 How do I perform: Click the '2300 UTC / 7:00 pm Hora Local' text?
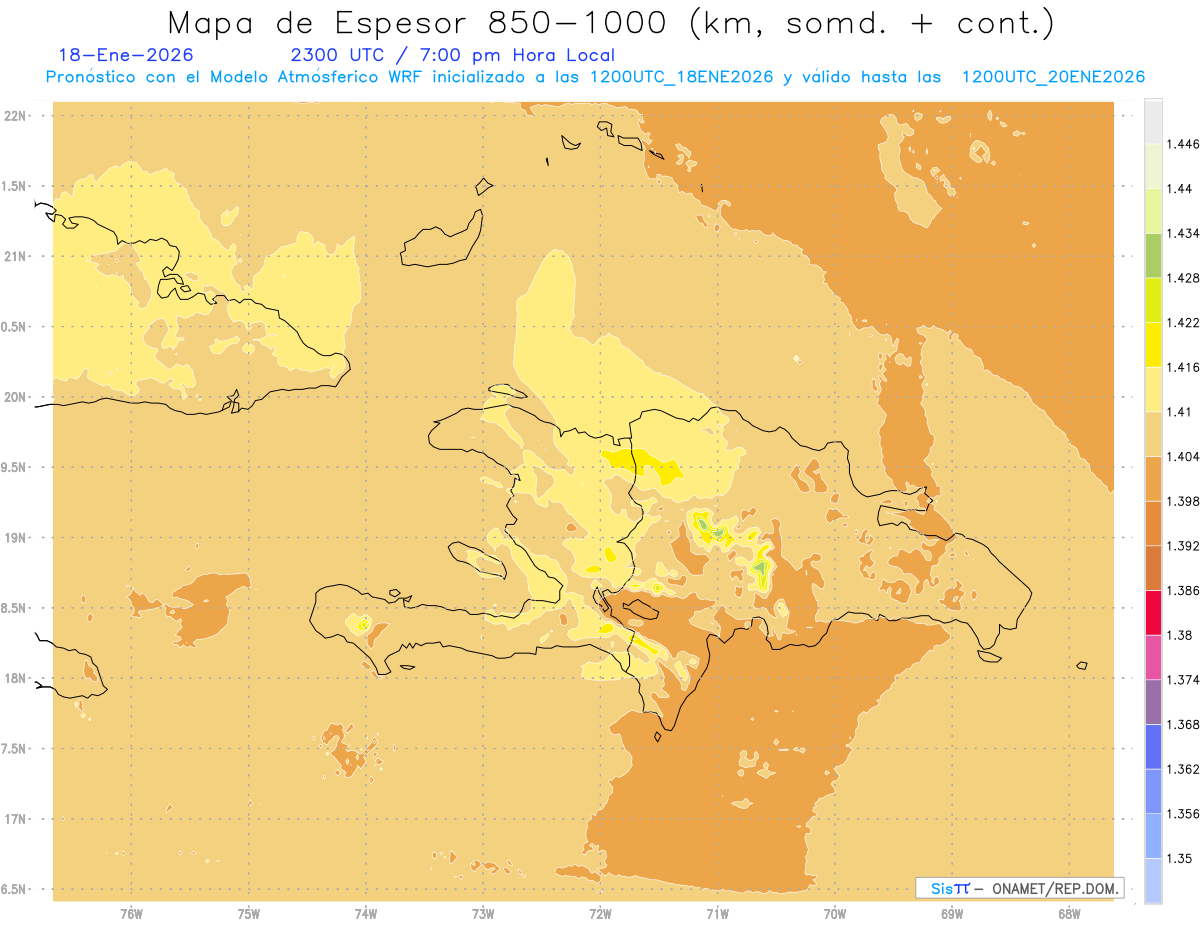[452, 55]
